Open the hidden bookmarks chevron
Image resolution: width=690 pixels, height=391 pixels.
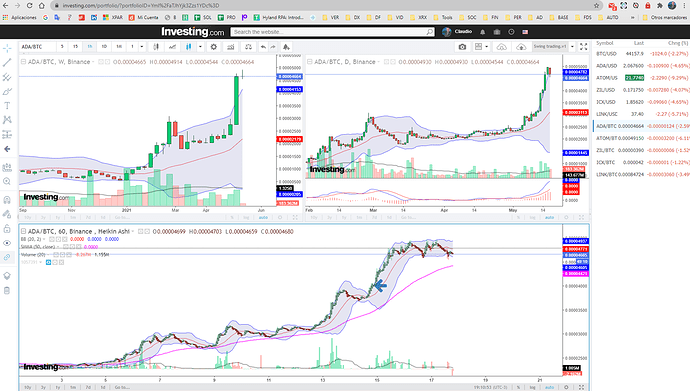[633, 18]
